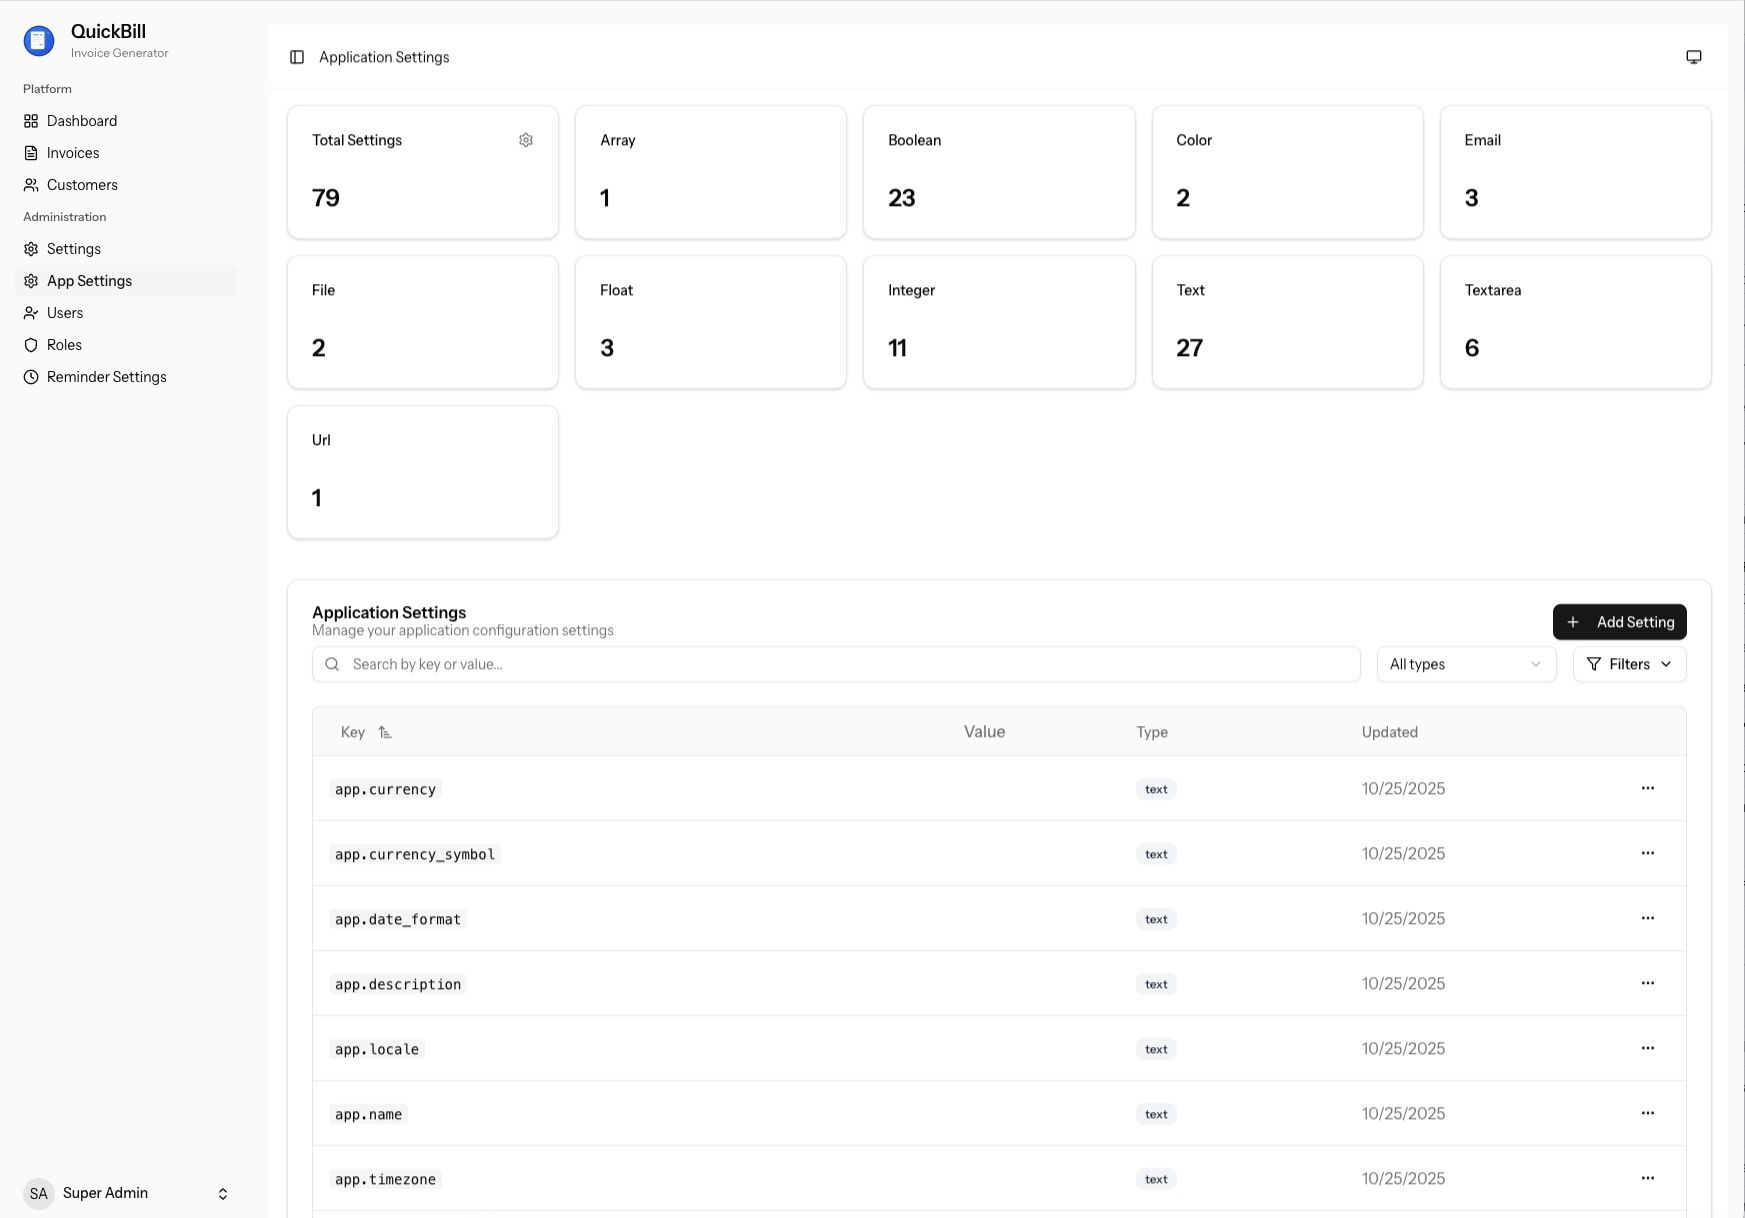Open the Customers page link
This screenshot has height=1218, width=1745.
click(82, 185)
